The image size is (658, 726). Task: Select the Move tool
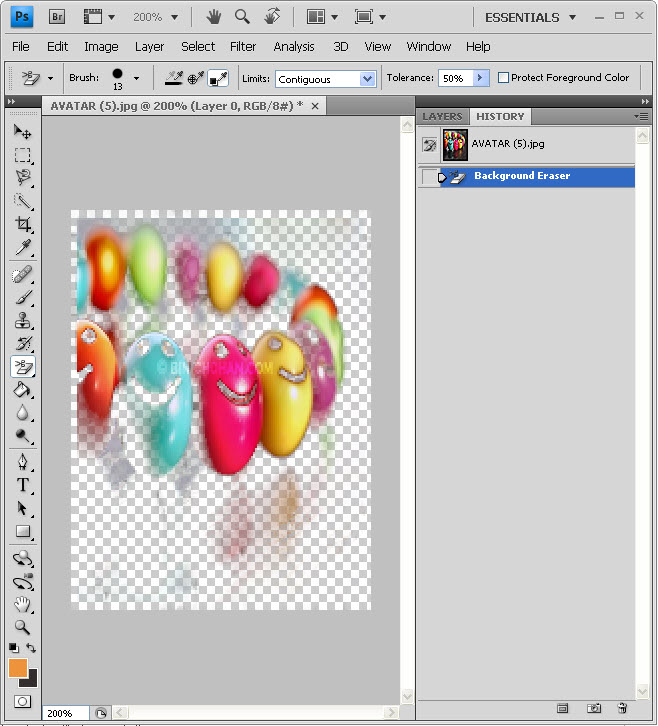[22, 132]
